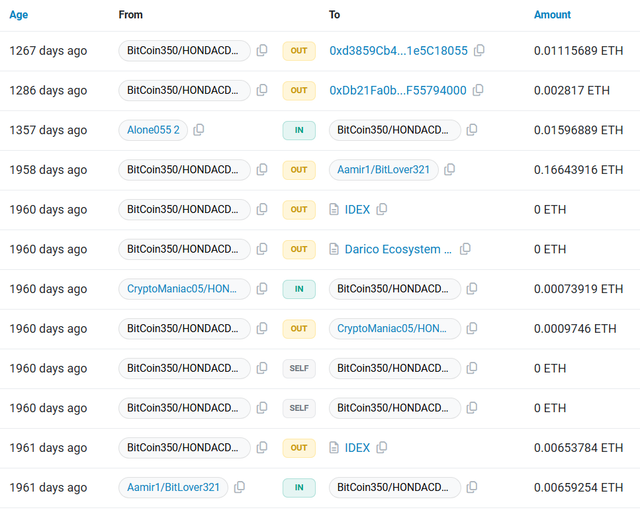Screen dimensions: 640x510
Task: Sort by the Age column header
Action: coord(19,15)
